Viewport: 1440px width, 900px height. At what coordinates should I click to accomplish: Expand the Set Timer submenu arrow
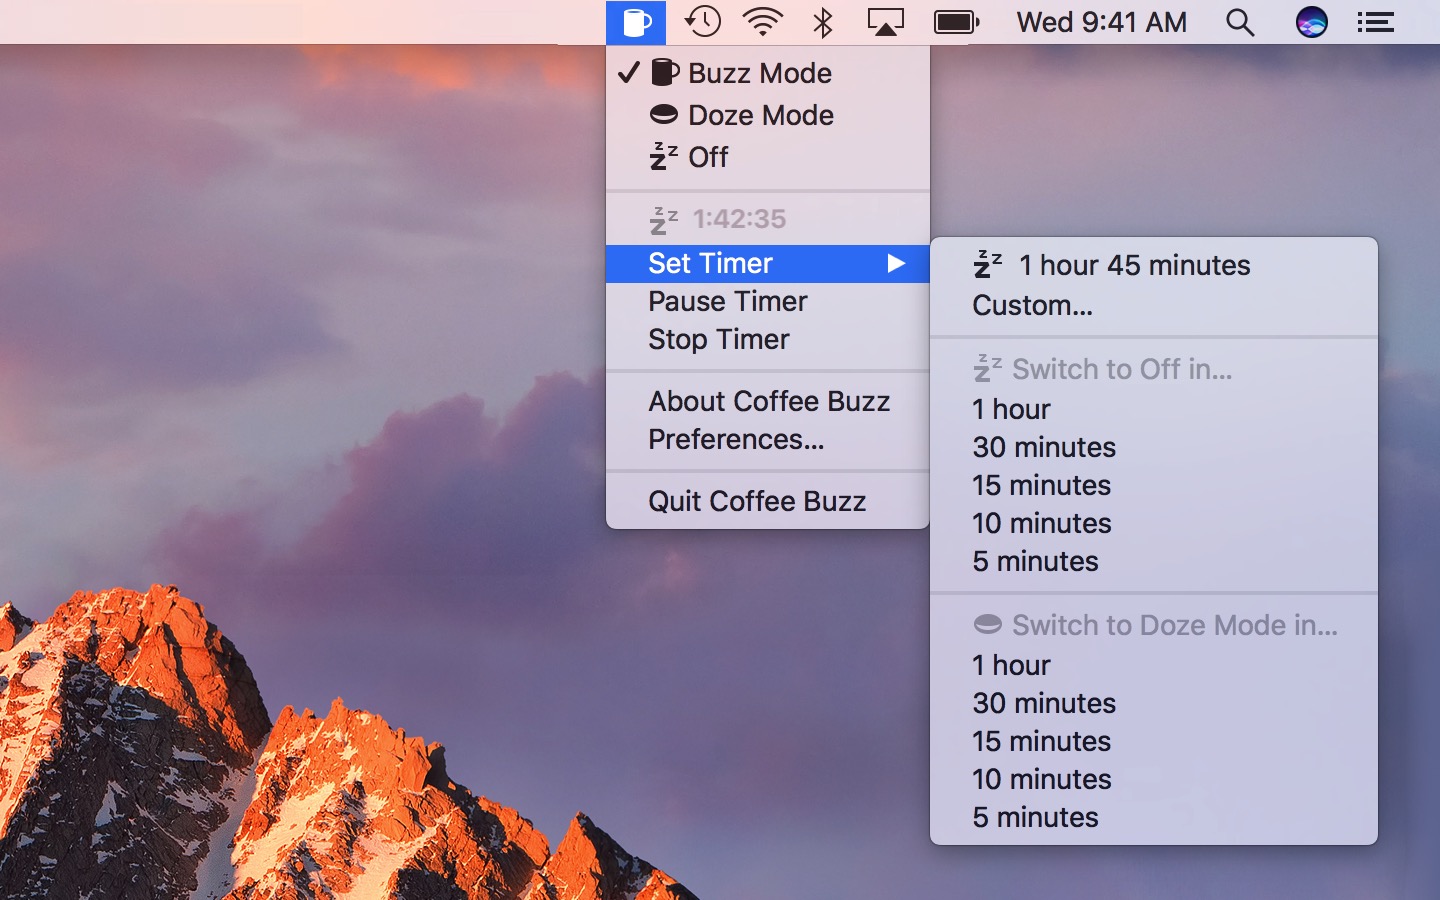896,263
